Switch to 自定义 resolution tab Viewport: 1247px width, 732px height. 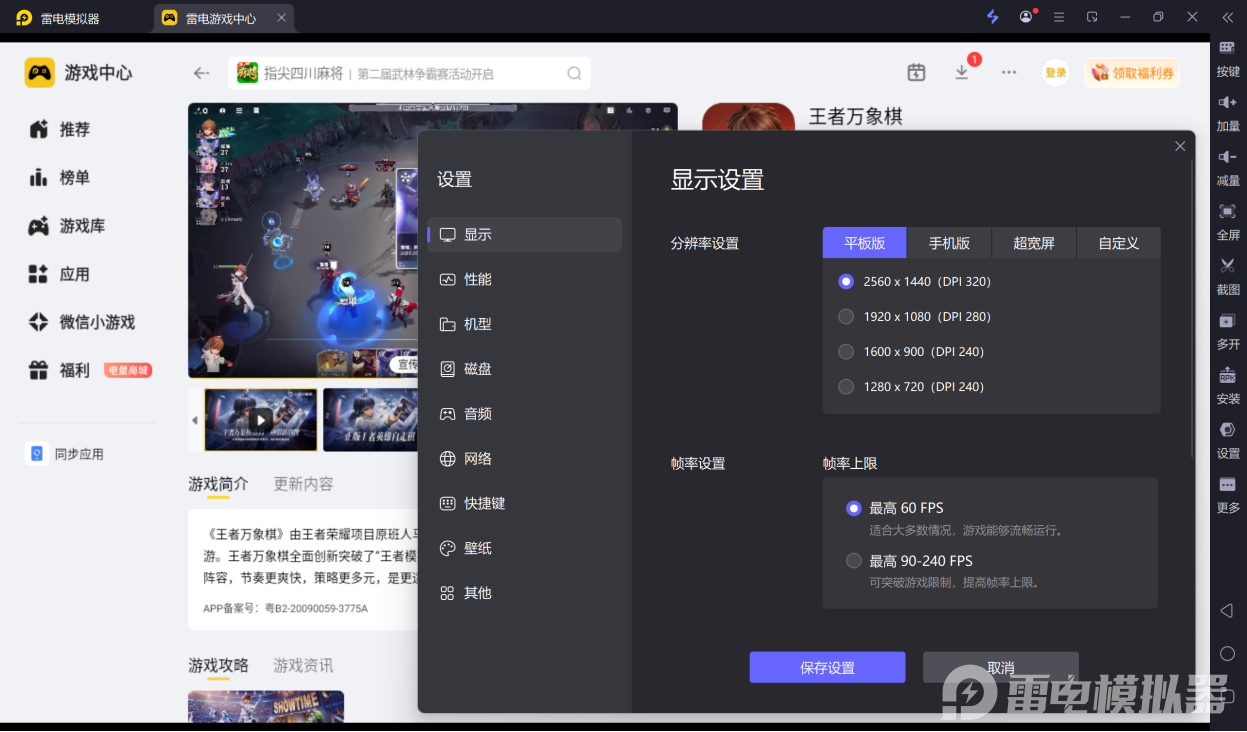tap(1119, 243)
